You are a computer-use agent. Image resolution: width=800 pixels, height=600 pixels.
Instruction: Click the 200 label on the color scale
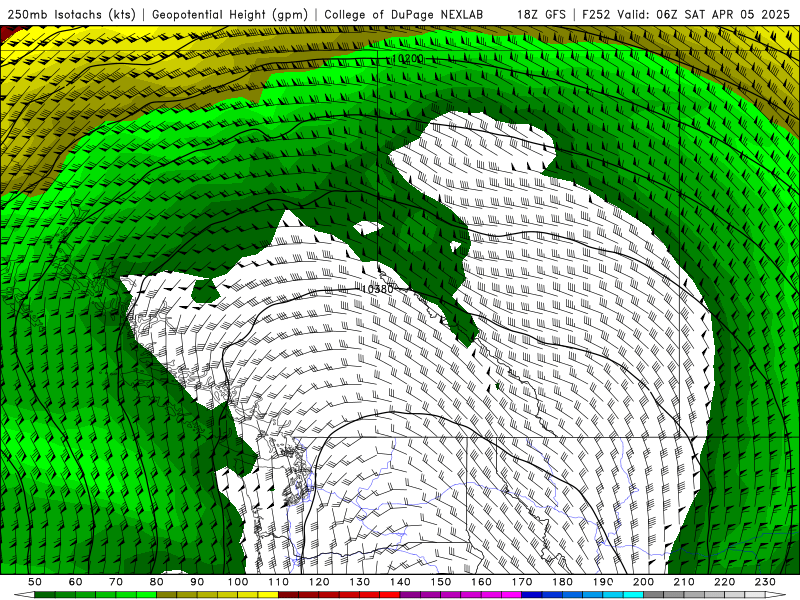click(643, 582)
